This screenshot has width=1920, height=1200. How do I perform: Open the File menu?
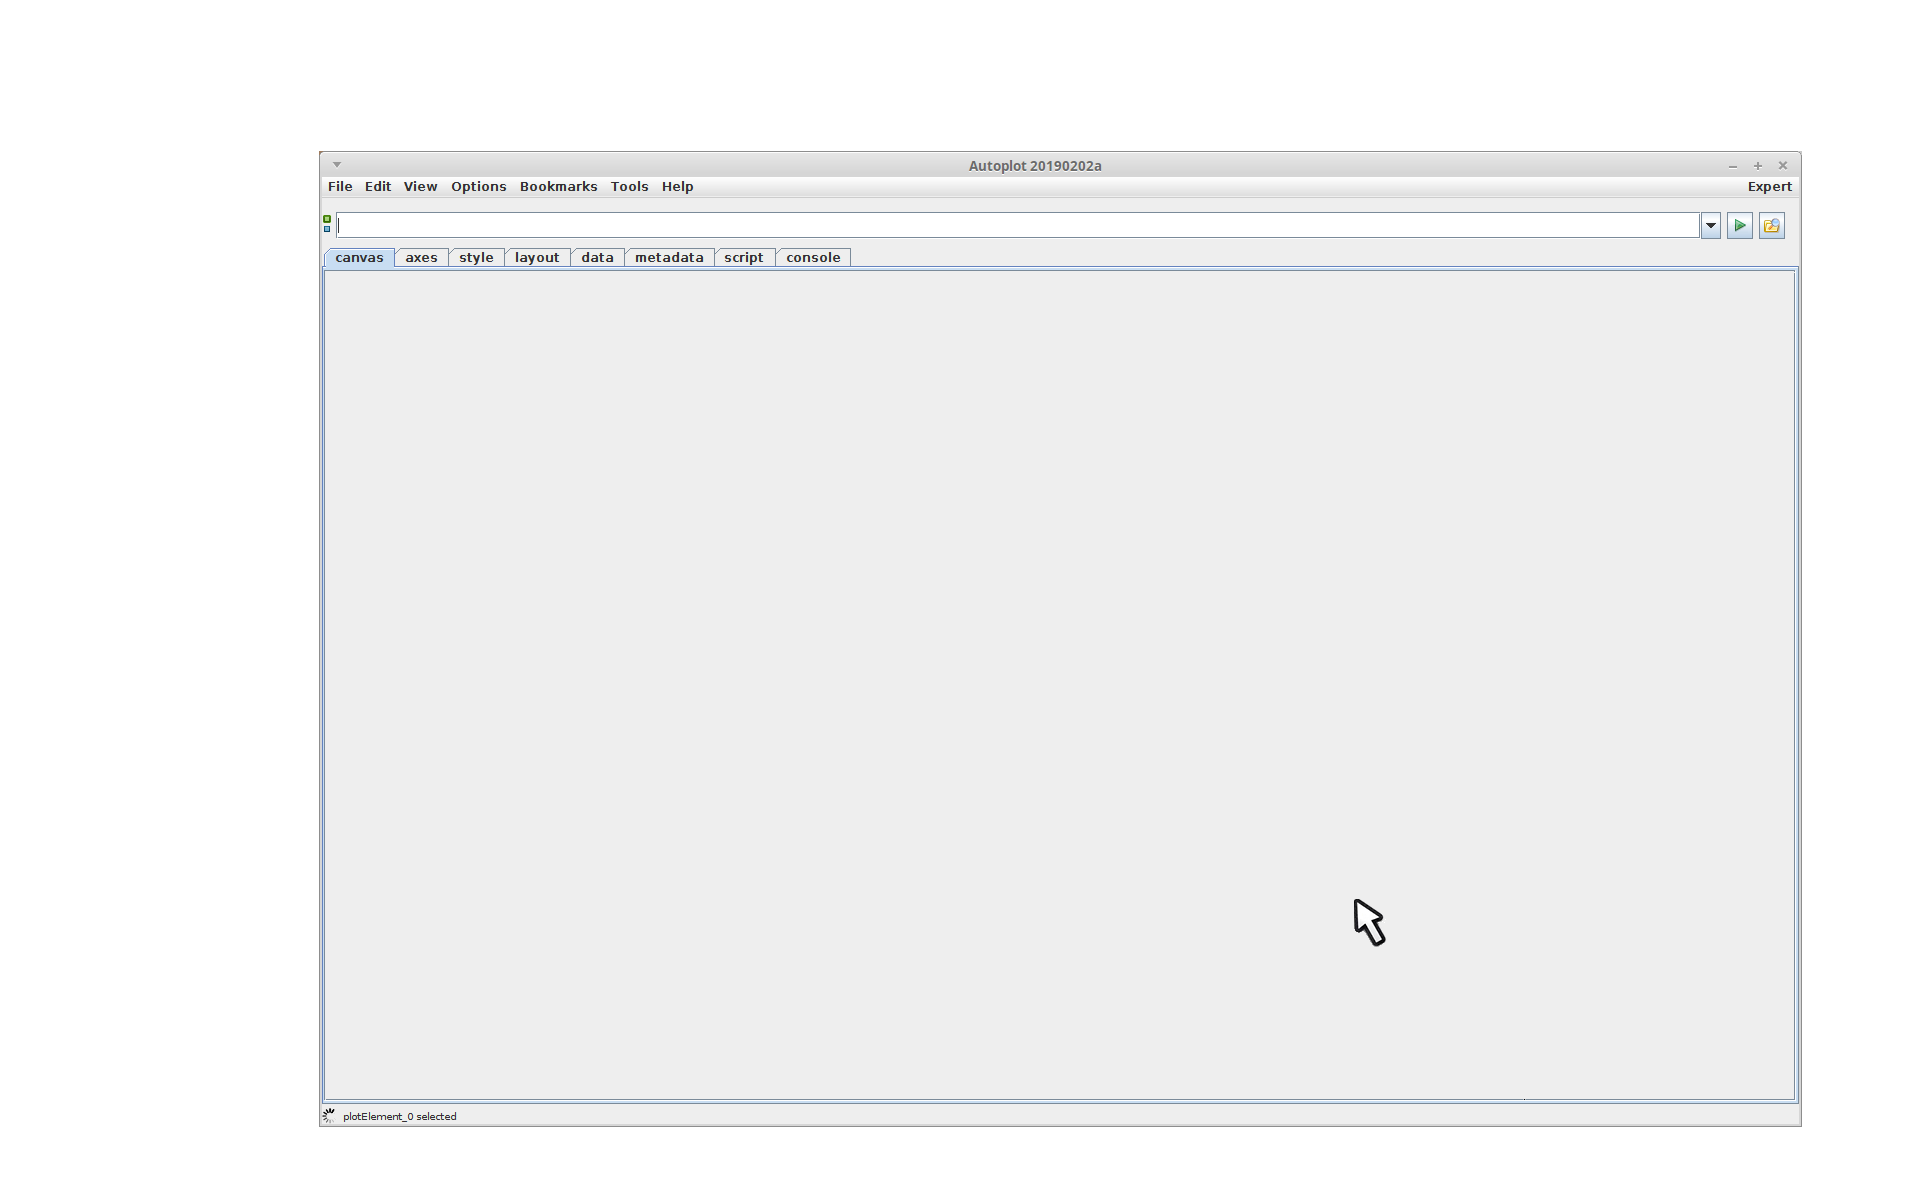point(340,187)
